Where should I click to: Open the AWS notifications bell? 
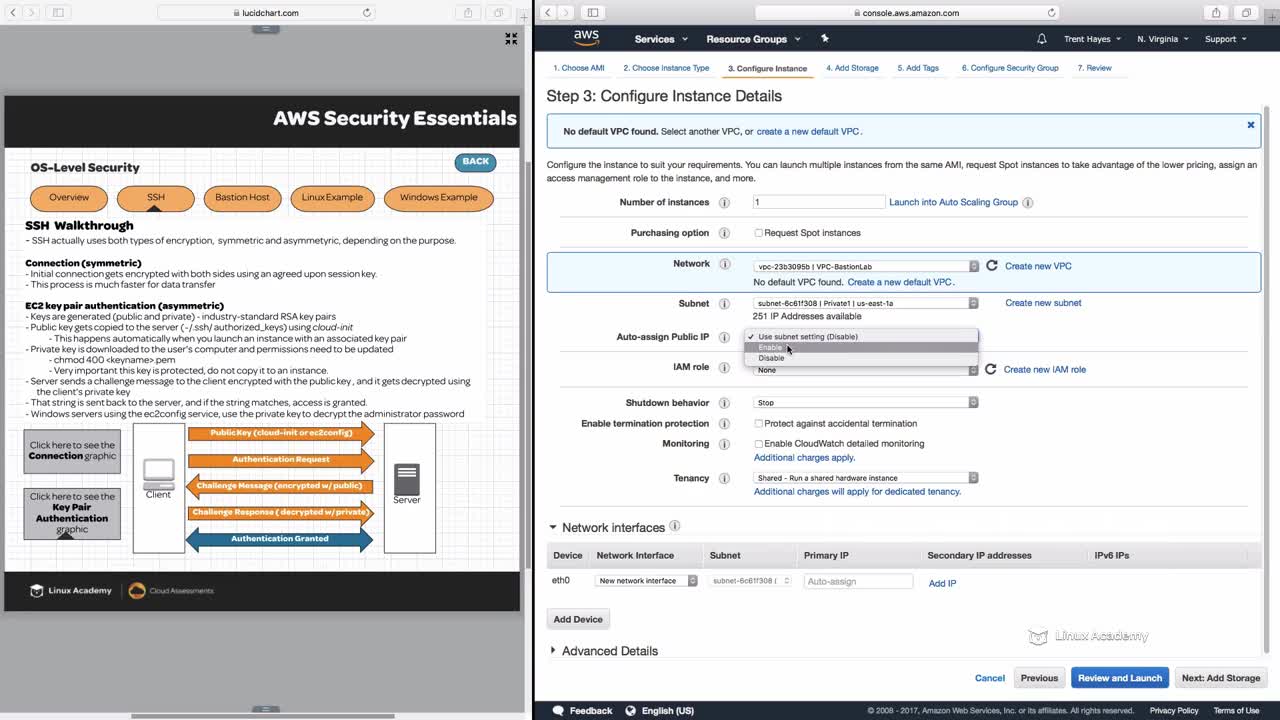pos(1042,39)
